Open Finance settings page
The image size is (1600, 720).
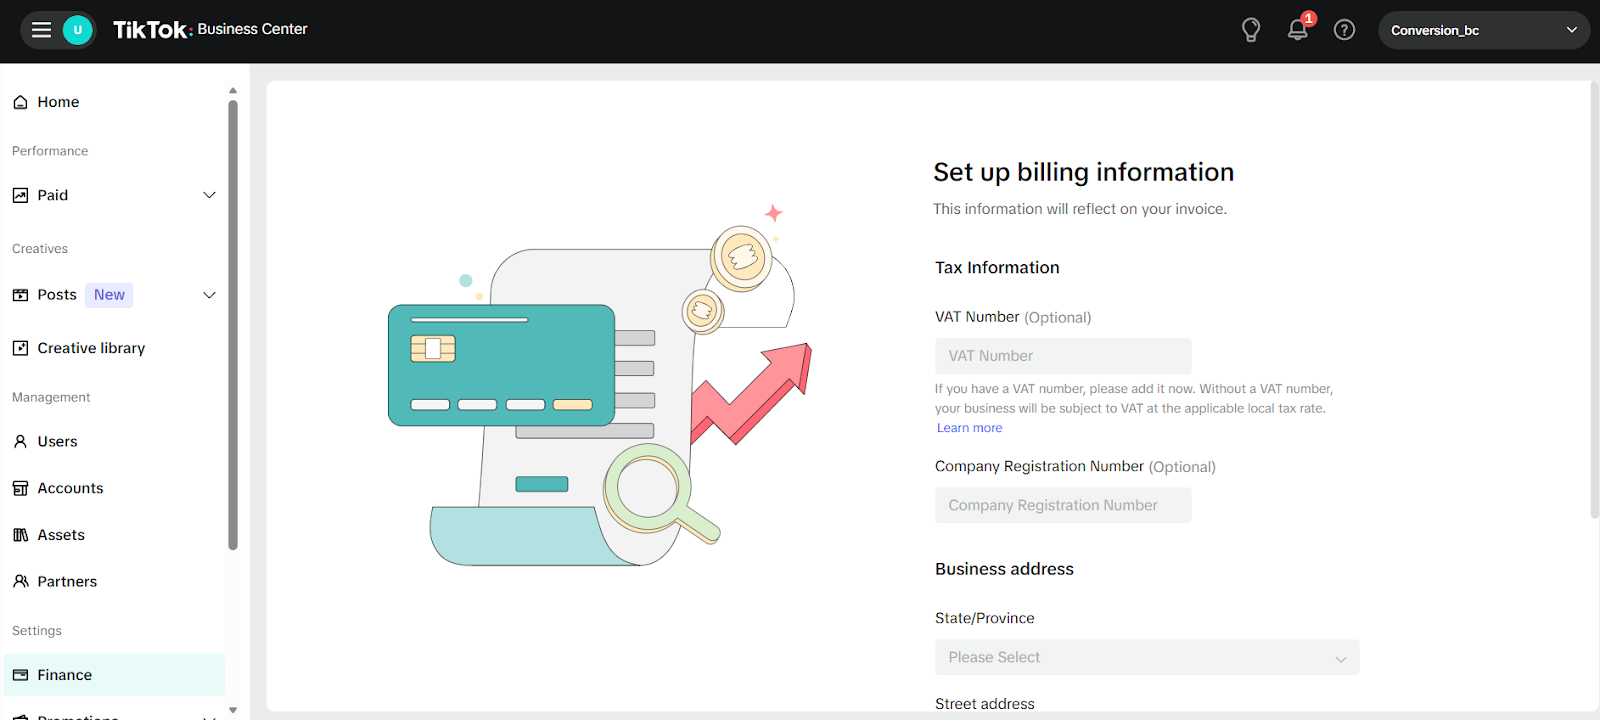(65, 675)
